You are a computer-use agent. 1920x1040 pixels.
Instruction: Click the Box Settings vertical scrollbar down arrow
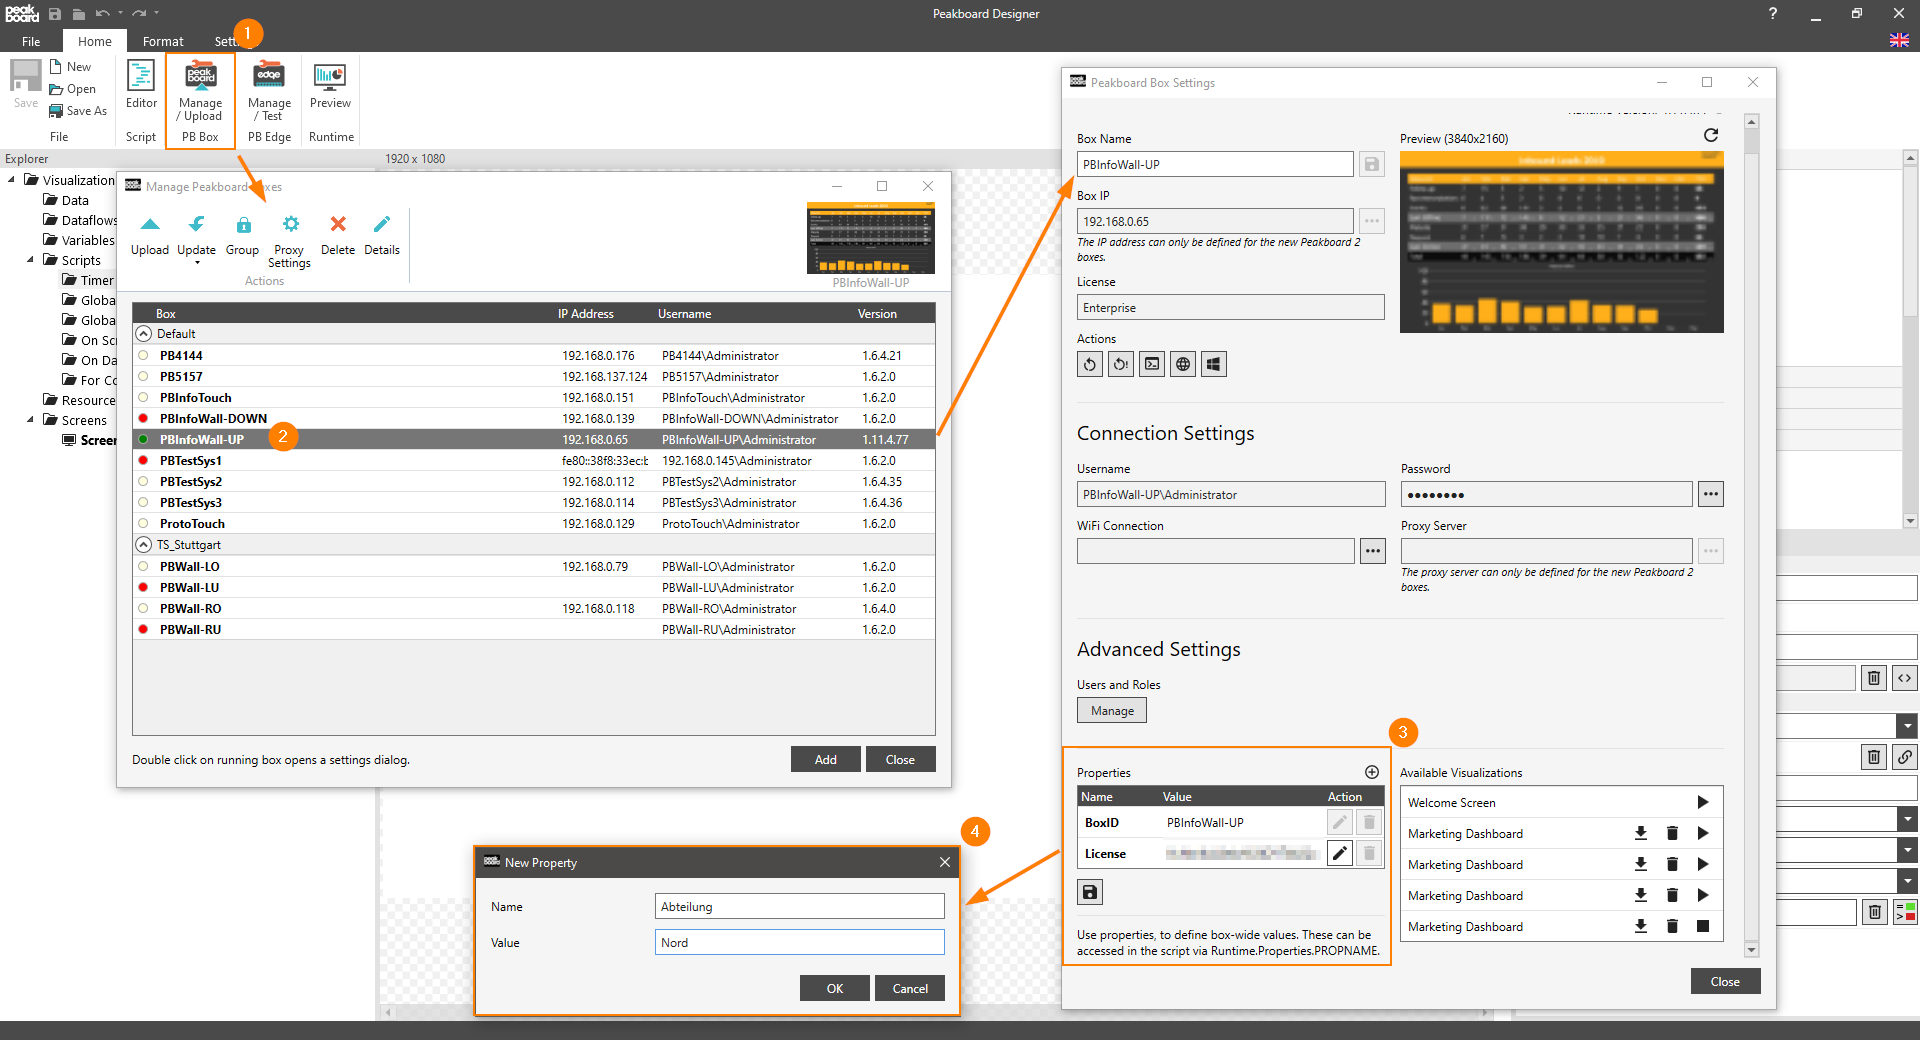tap(1751, 949)
